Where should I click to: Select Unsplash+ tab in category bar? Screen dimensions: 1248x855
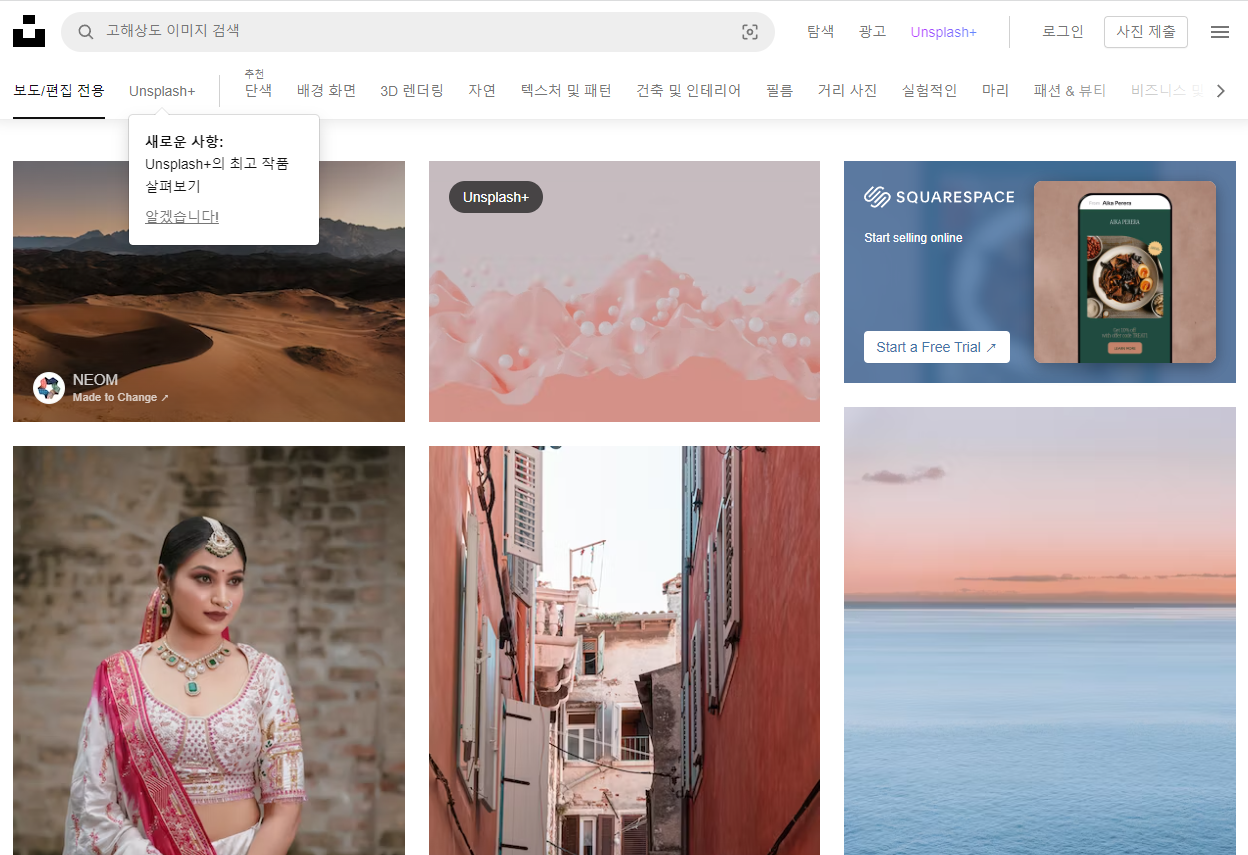point(162,91)
